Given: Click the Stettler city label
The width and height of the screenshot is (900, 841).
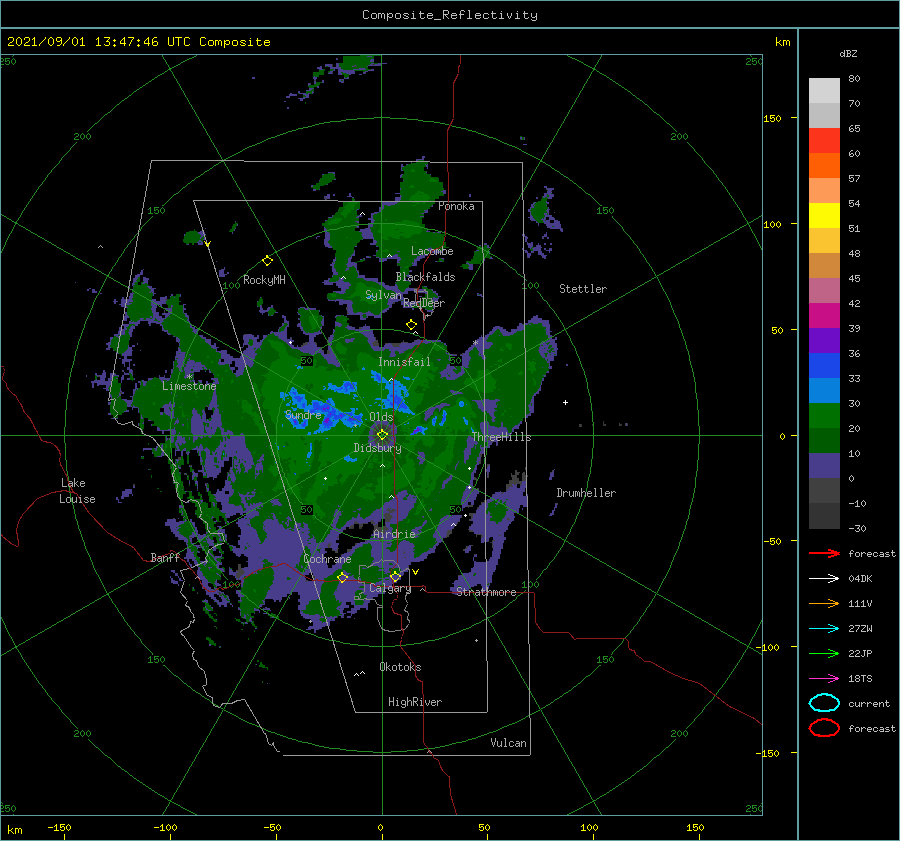Looking at the screenshot, I should [583, 289].
